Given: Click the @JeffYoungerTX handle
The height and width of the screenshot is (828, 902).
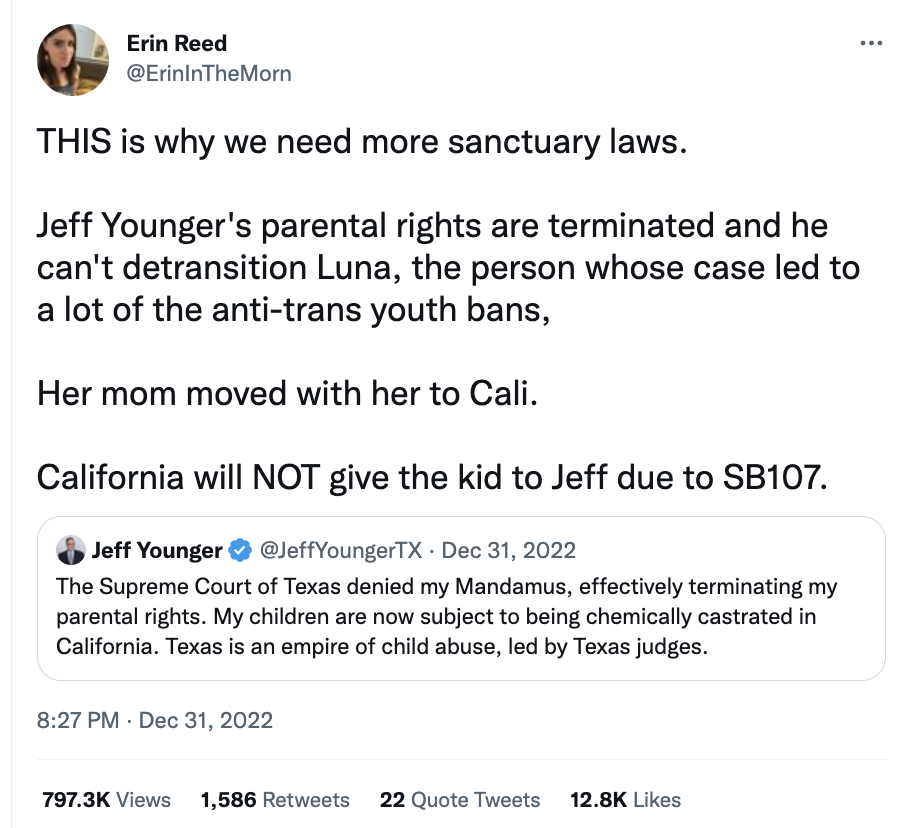Looking at the screenshot, I should (x=342, y=551).
